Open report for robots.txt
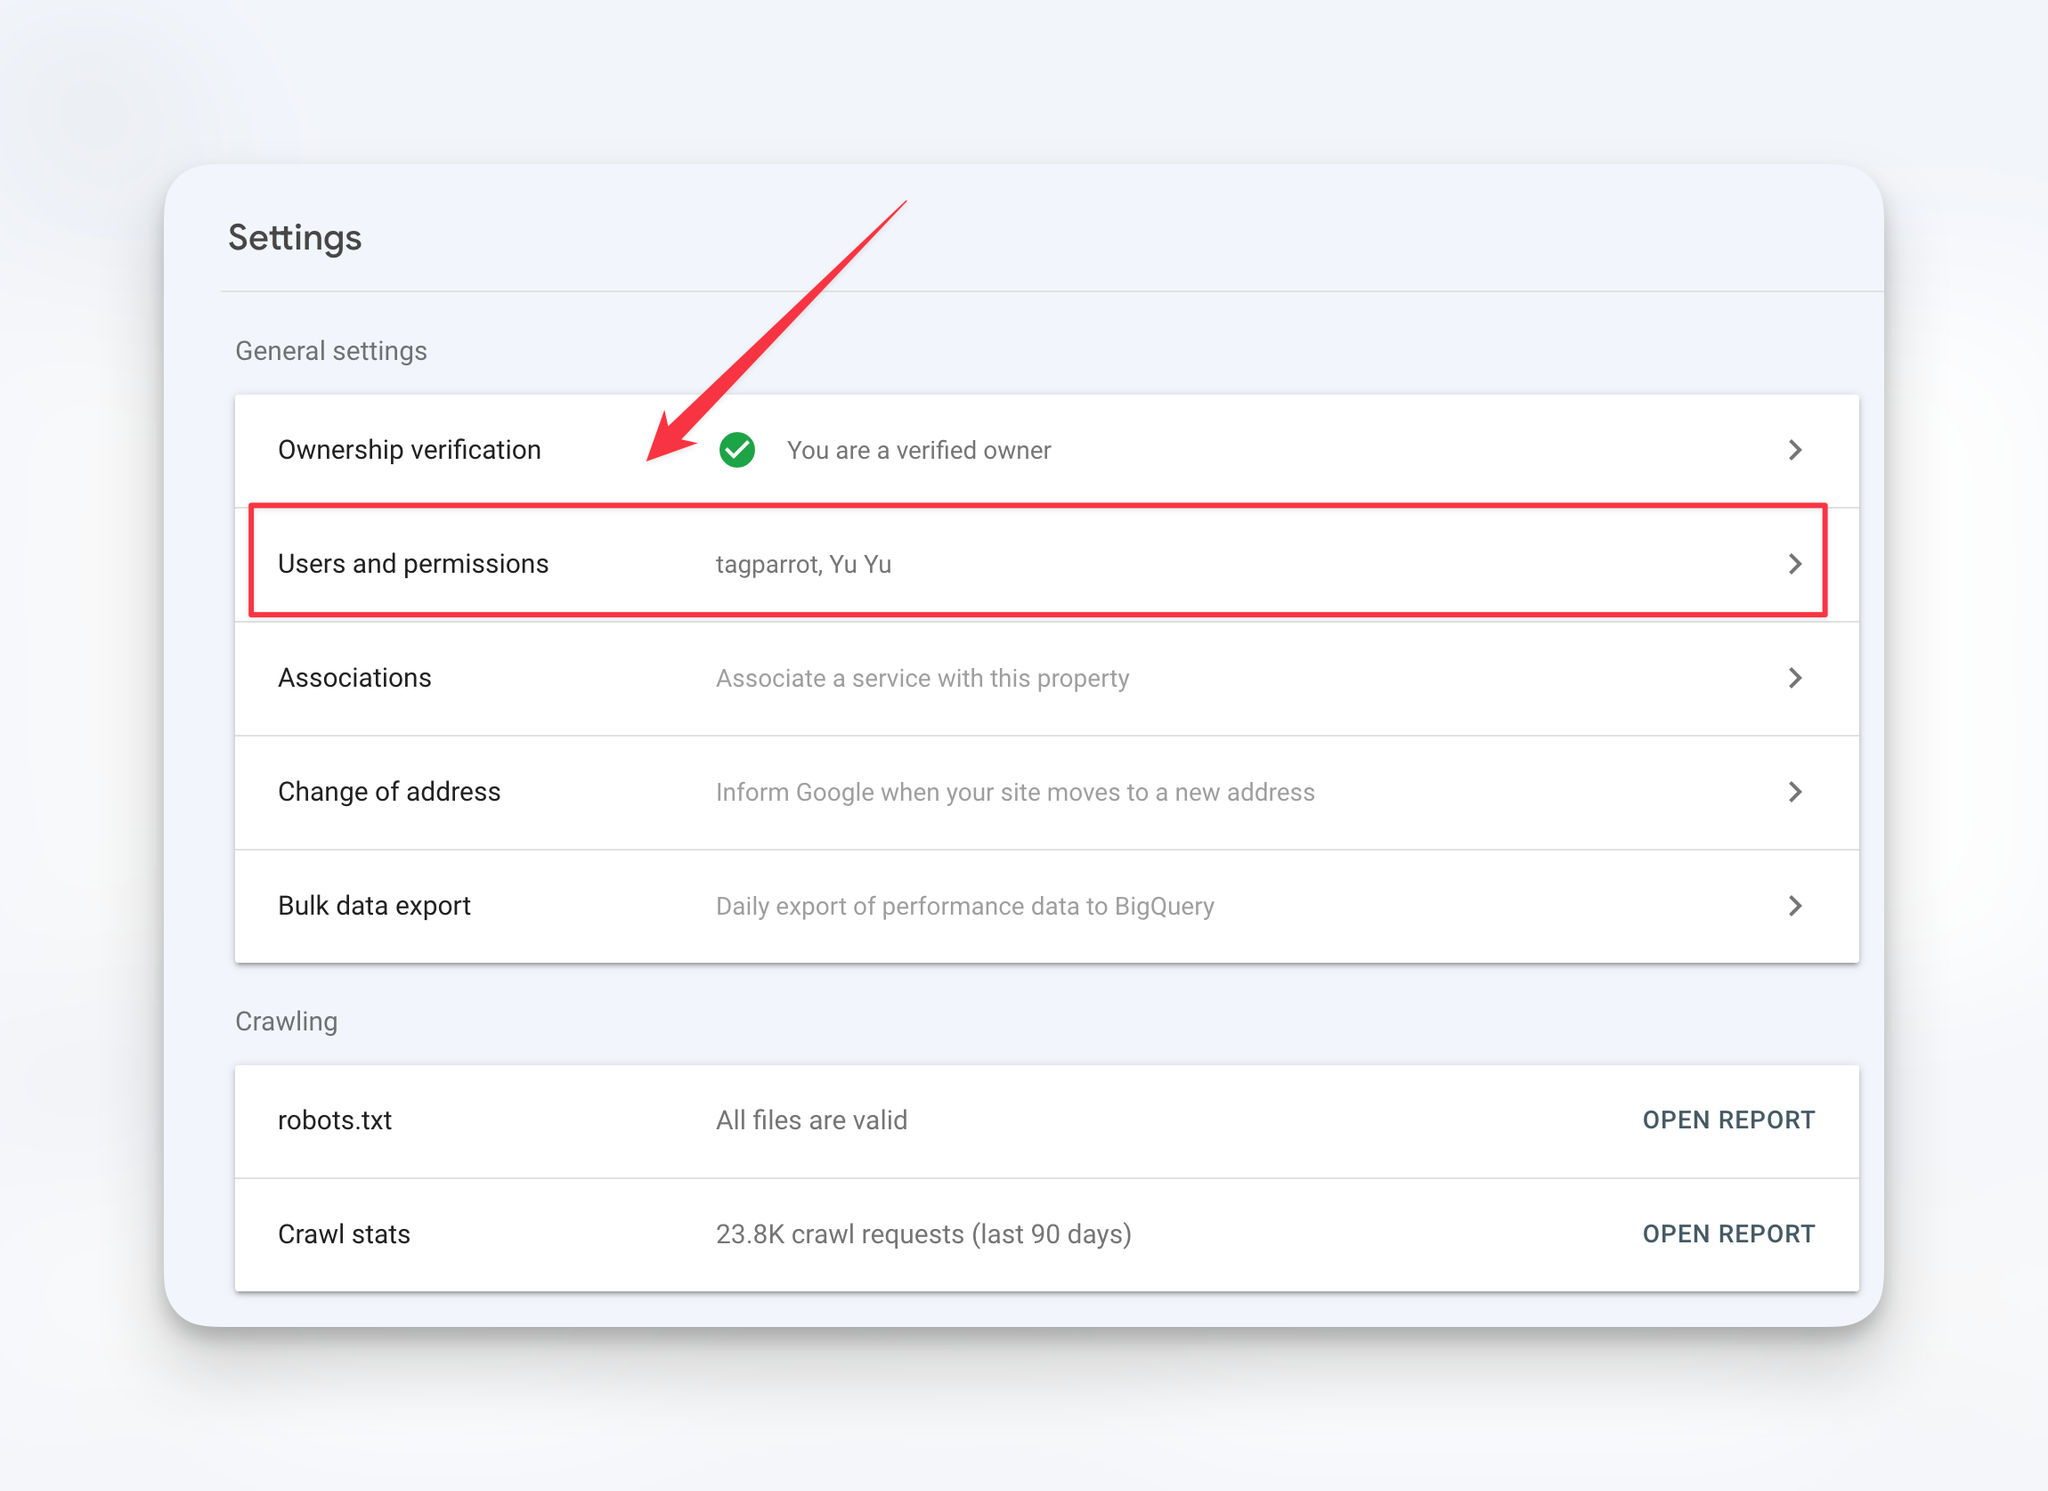The height and width of the screenshot is (1491, 2048). pos(1728,1120)
